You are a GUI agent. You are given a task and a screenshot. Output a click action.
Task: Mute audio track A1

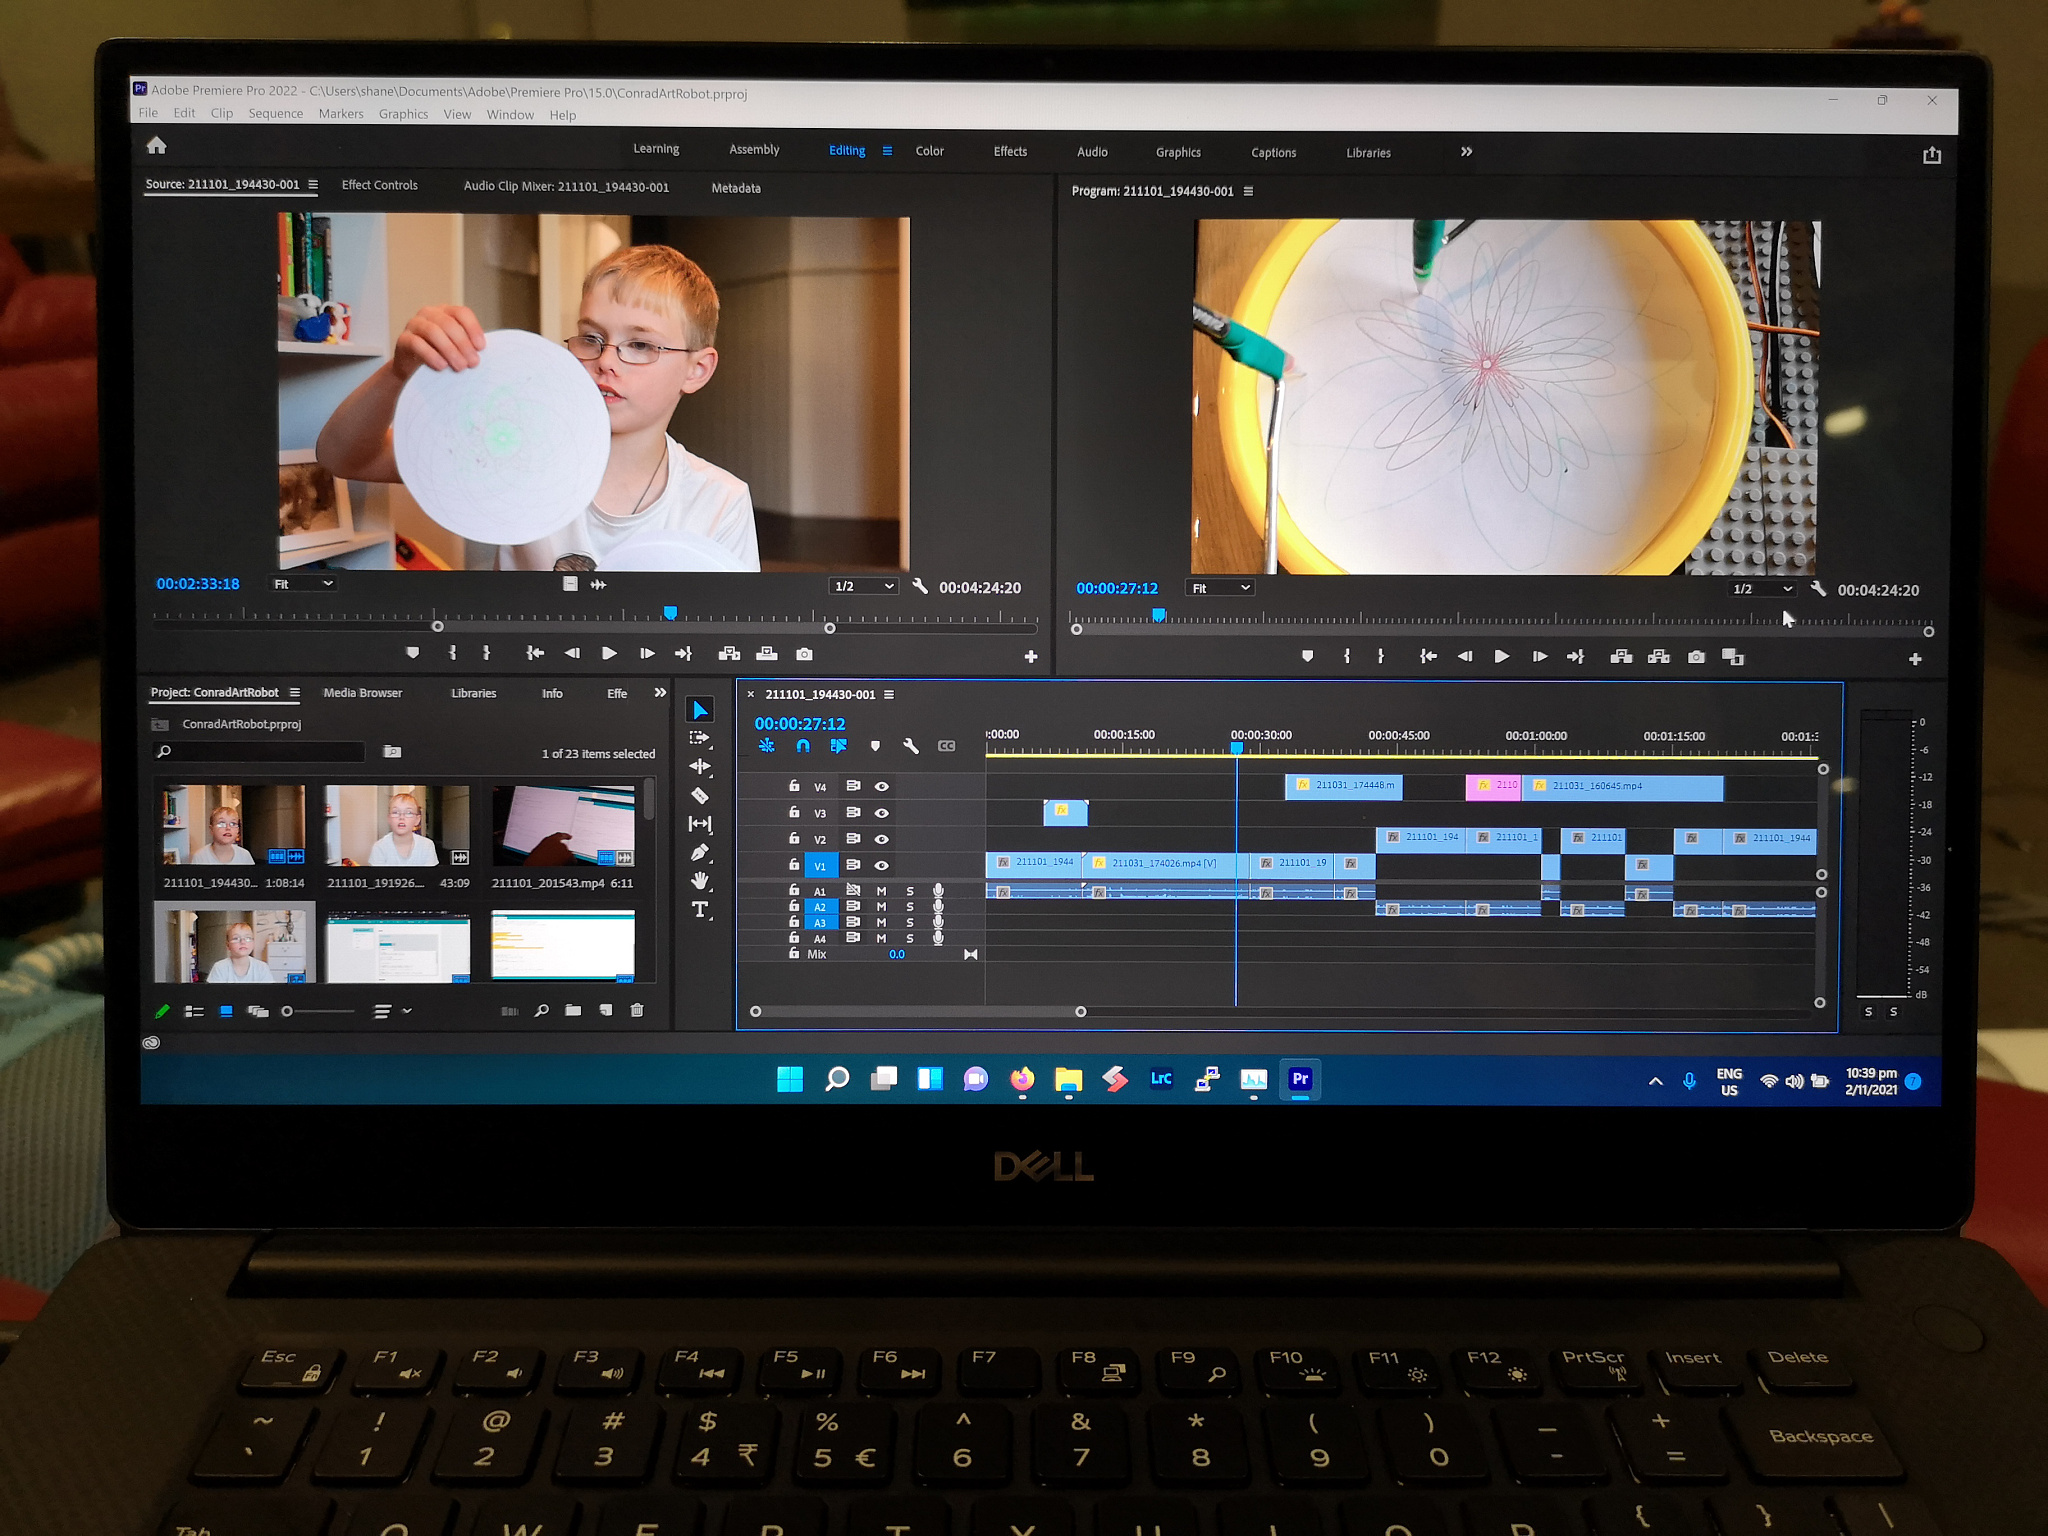(x=881, y=891)
